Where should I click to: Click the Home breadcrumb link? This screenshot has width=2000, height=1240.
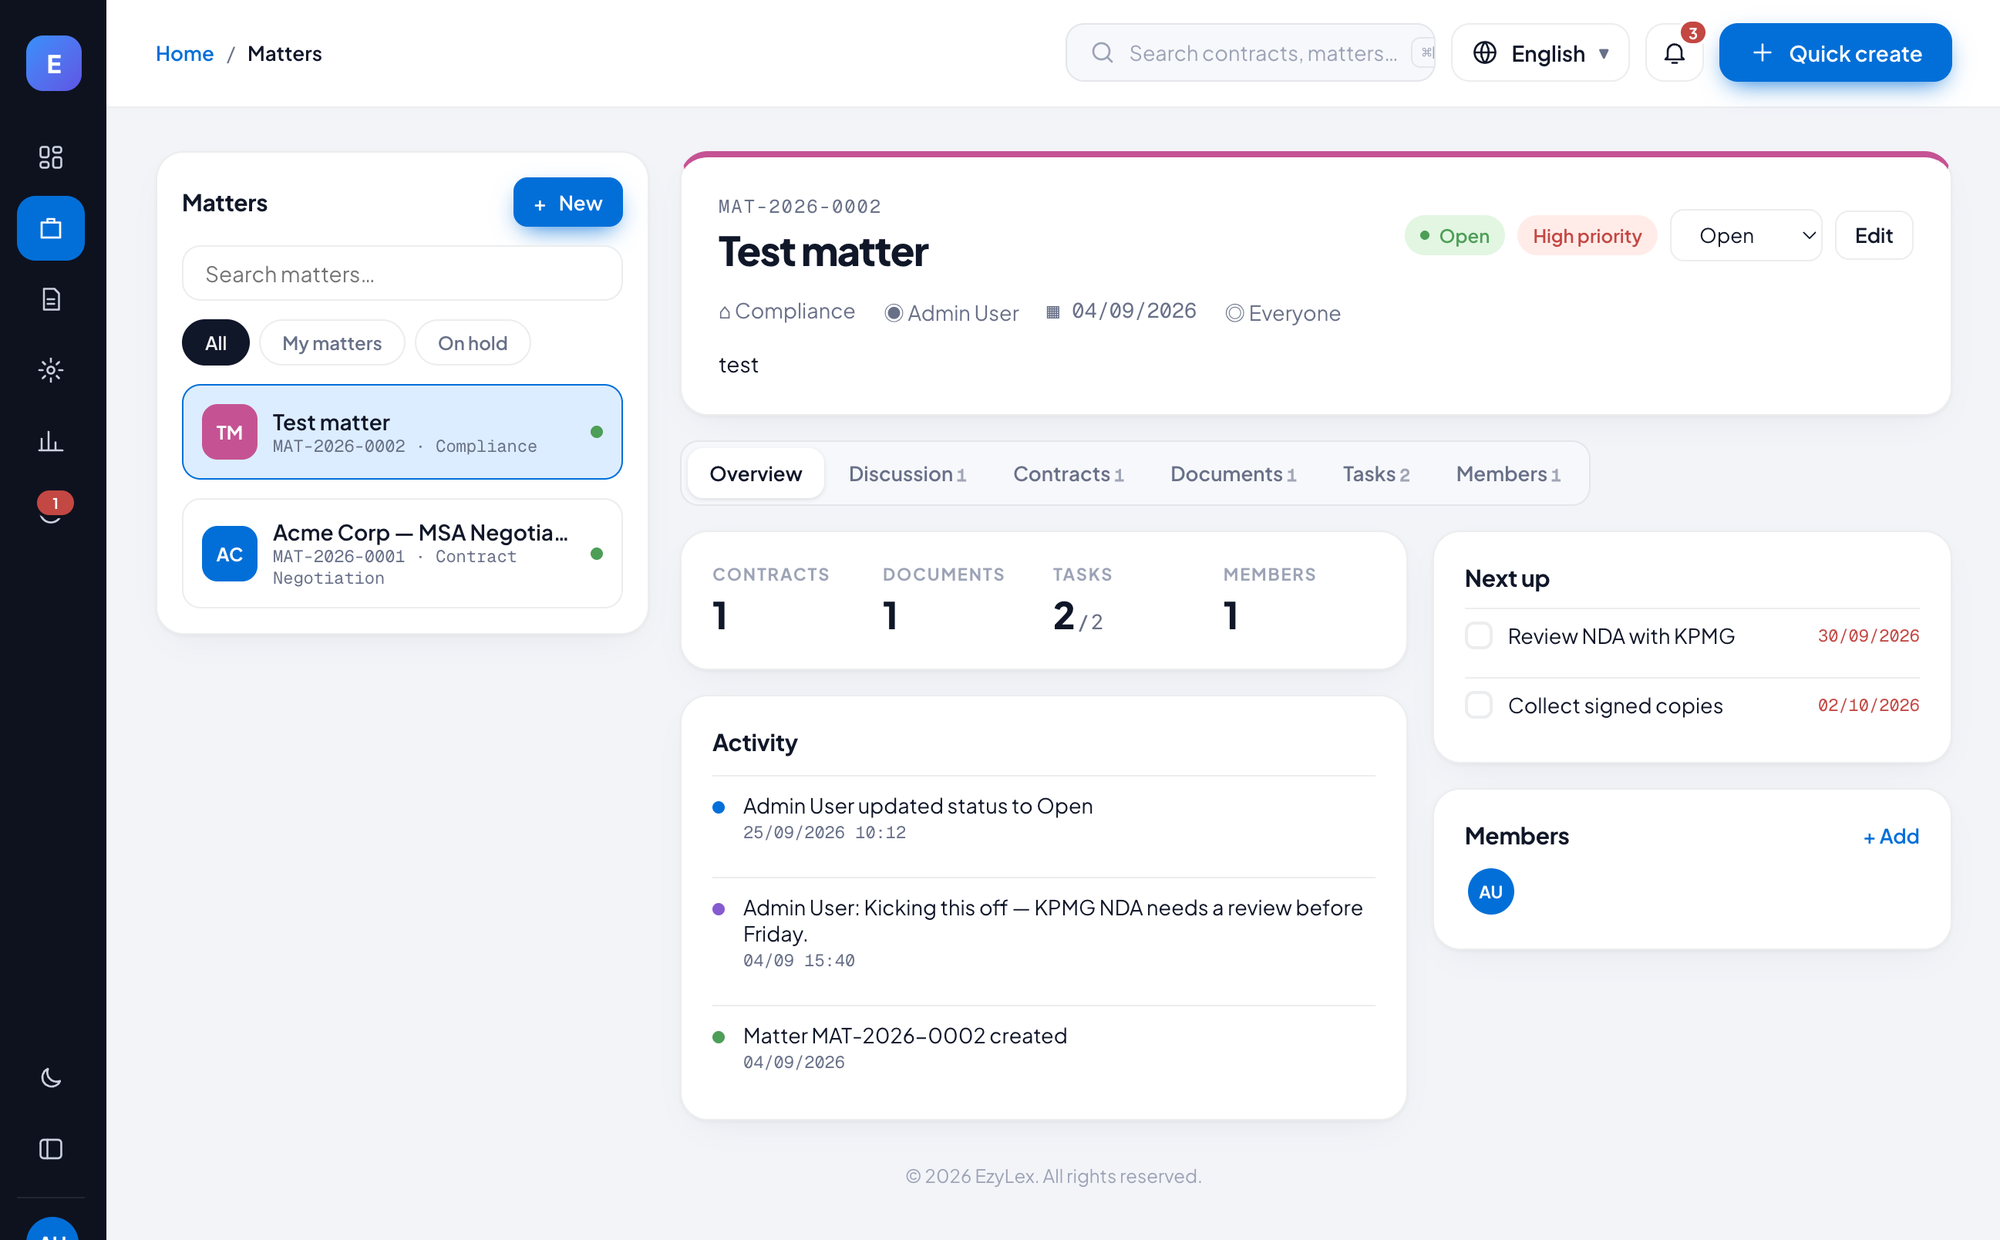(x=184, y=54)
